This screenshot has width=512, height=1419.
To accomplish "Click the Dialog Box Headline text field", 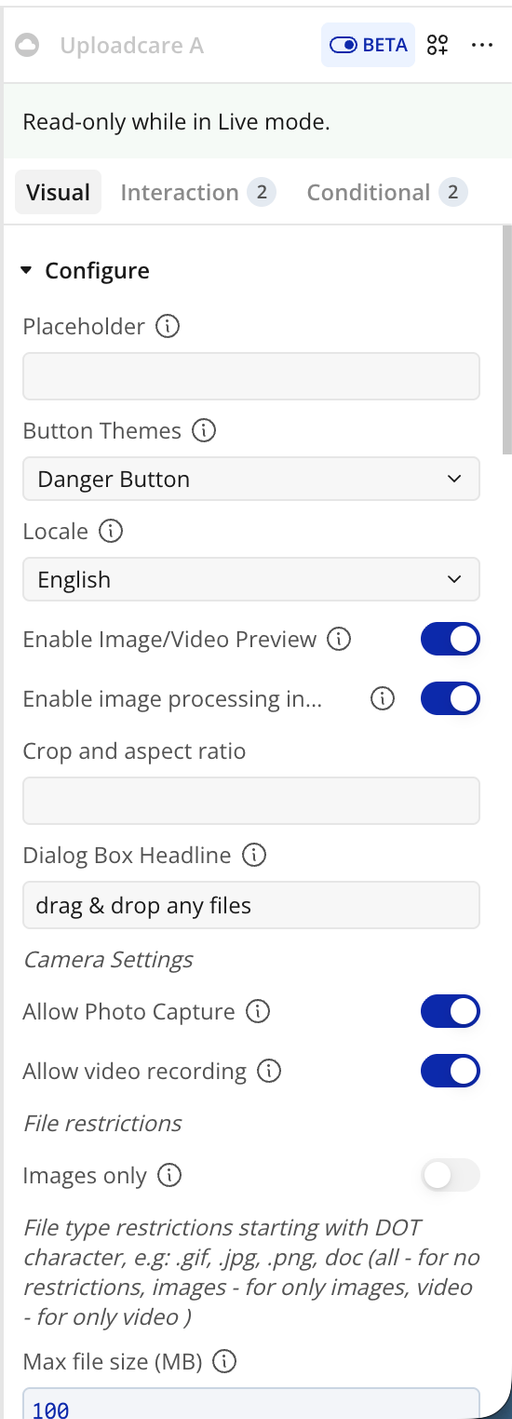I will pyautogui.click(x=251, y=905).
